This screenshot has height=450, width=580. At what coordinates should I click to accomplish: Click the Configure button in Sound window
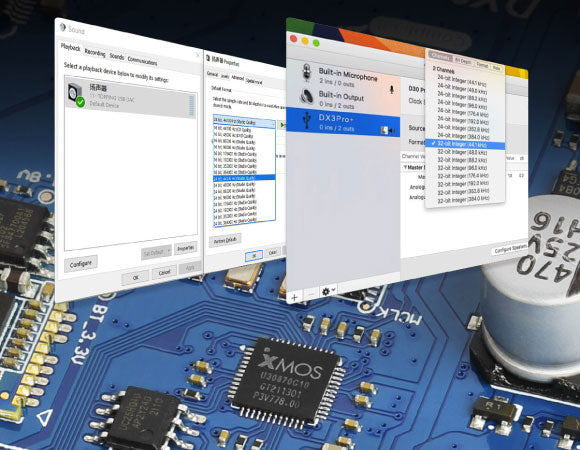81,264
